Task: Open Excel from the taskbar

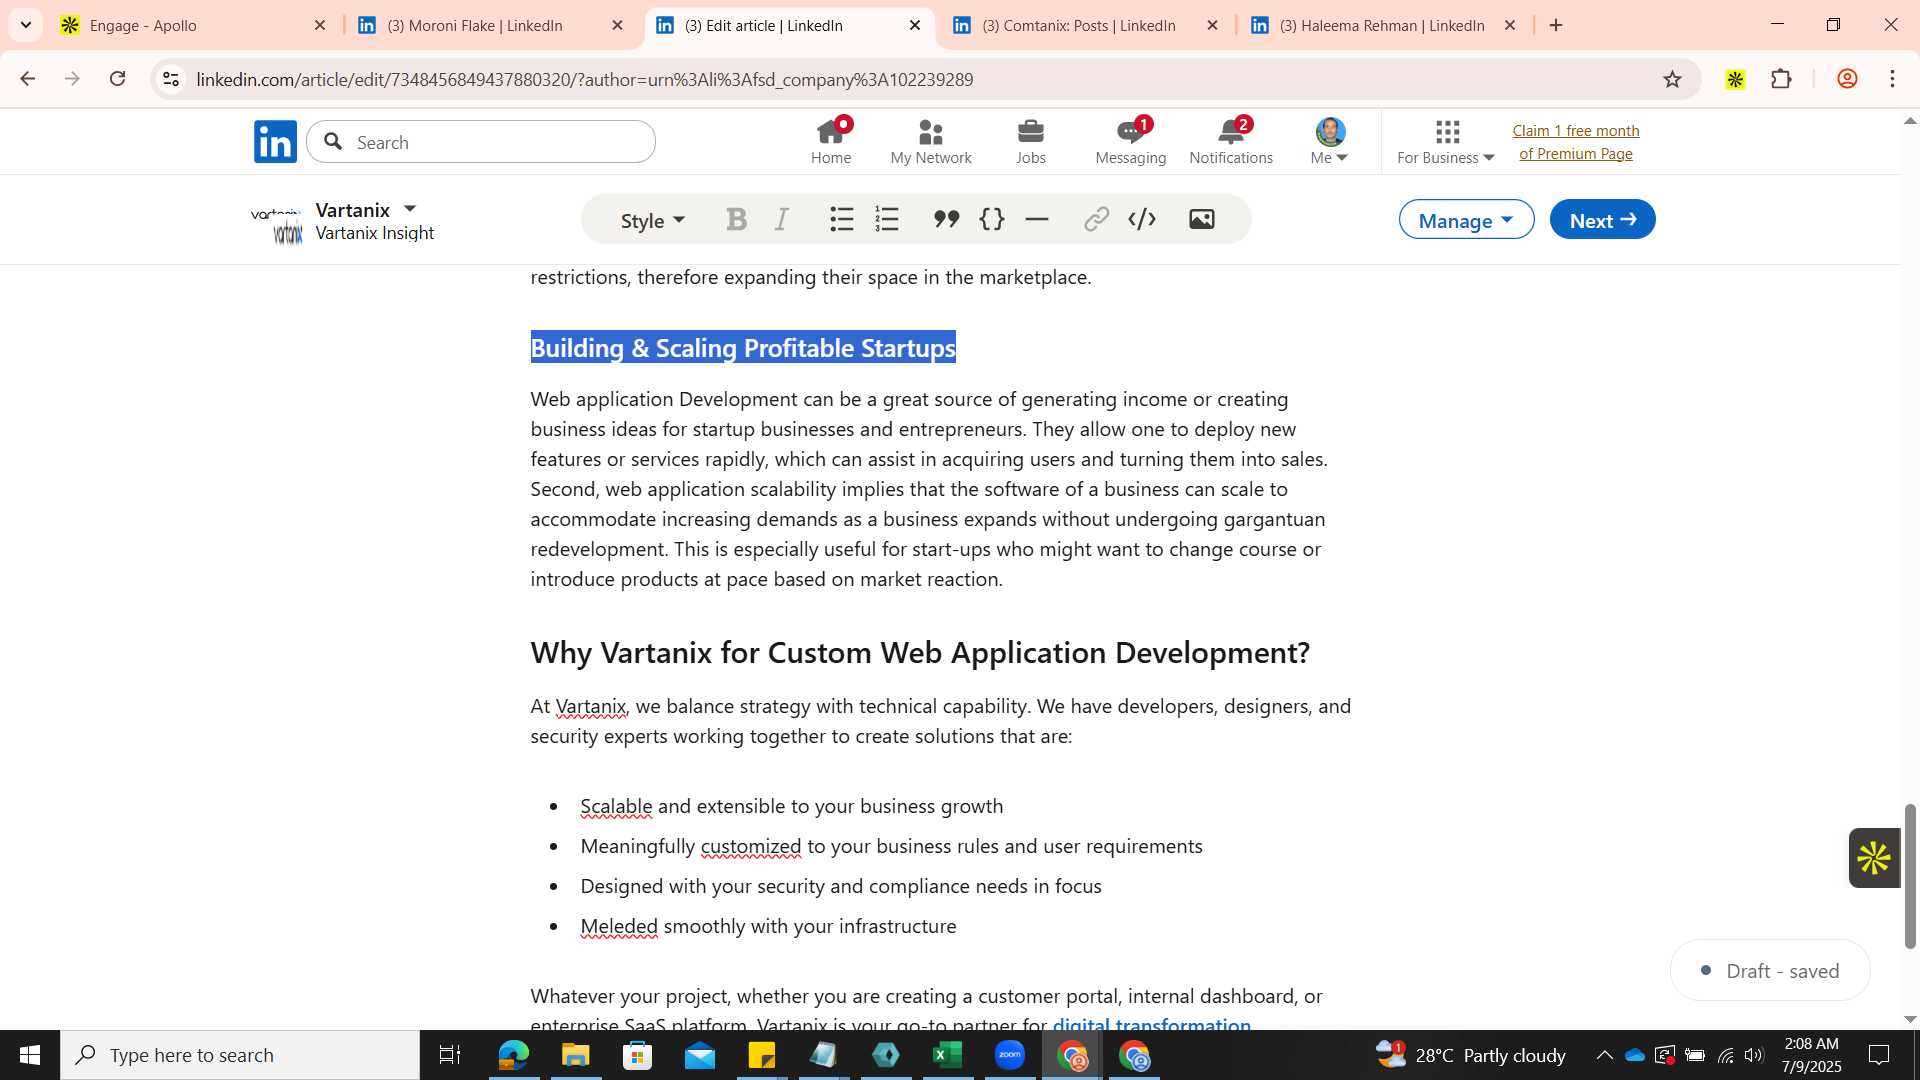Action: pyautogui.click(x=947, y=1055)
